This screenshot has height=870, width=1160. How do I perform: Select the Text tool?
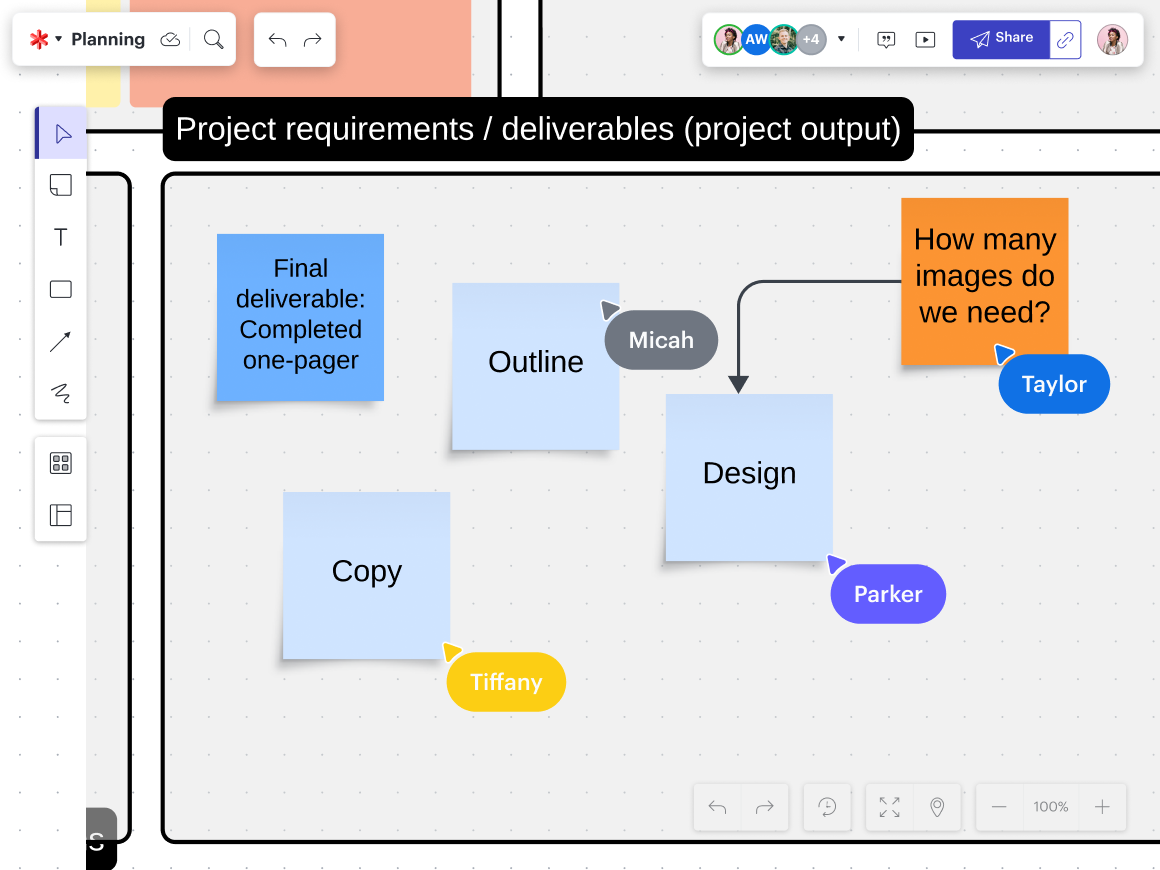coord(61,237)
